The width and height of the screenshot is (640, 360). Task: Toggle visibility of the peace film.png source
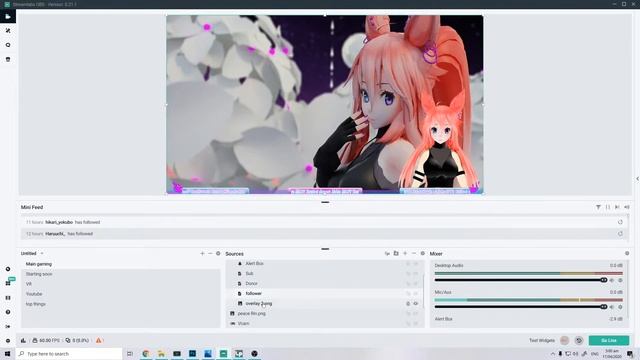(416, 313)
